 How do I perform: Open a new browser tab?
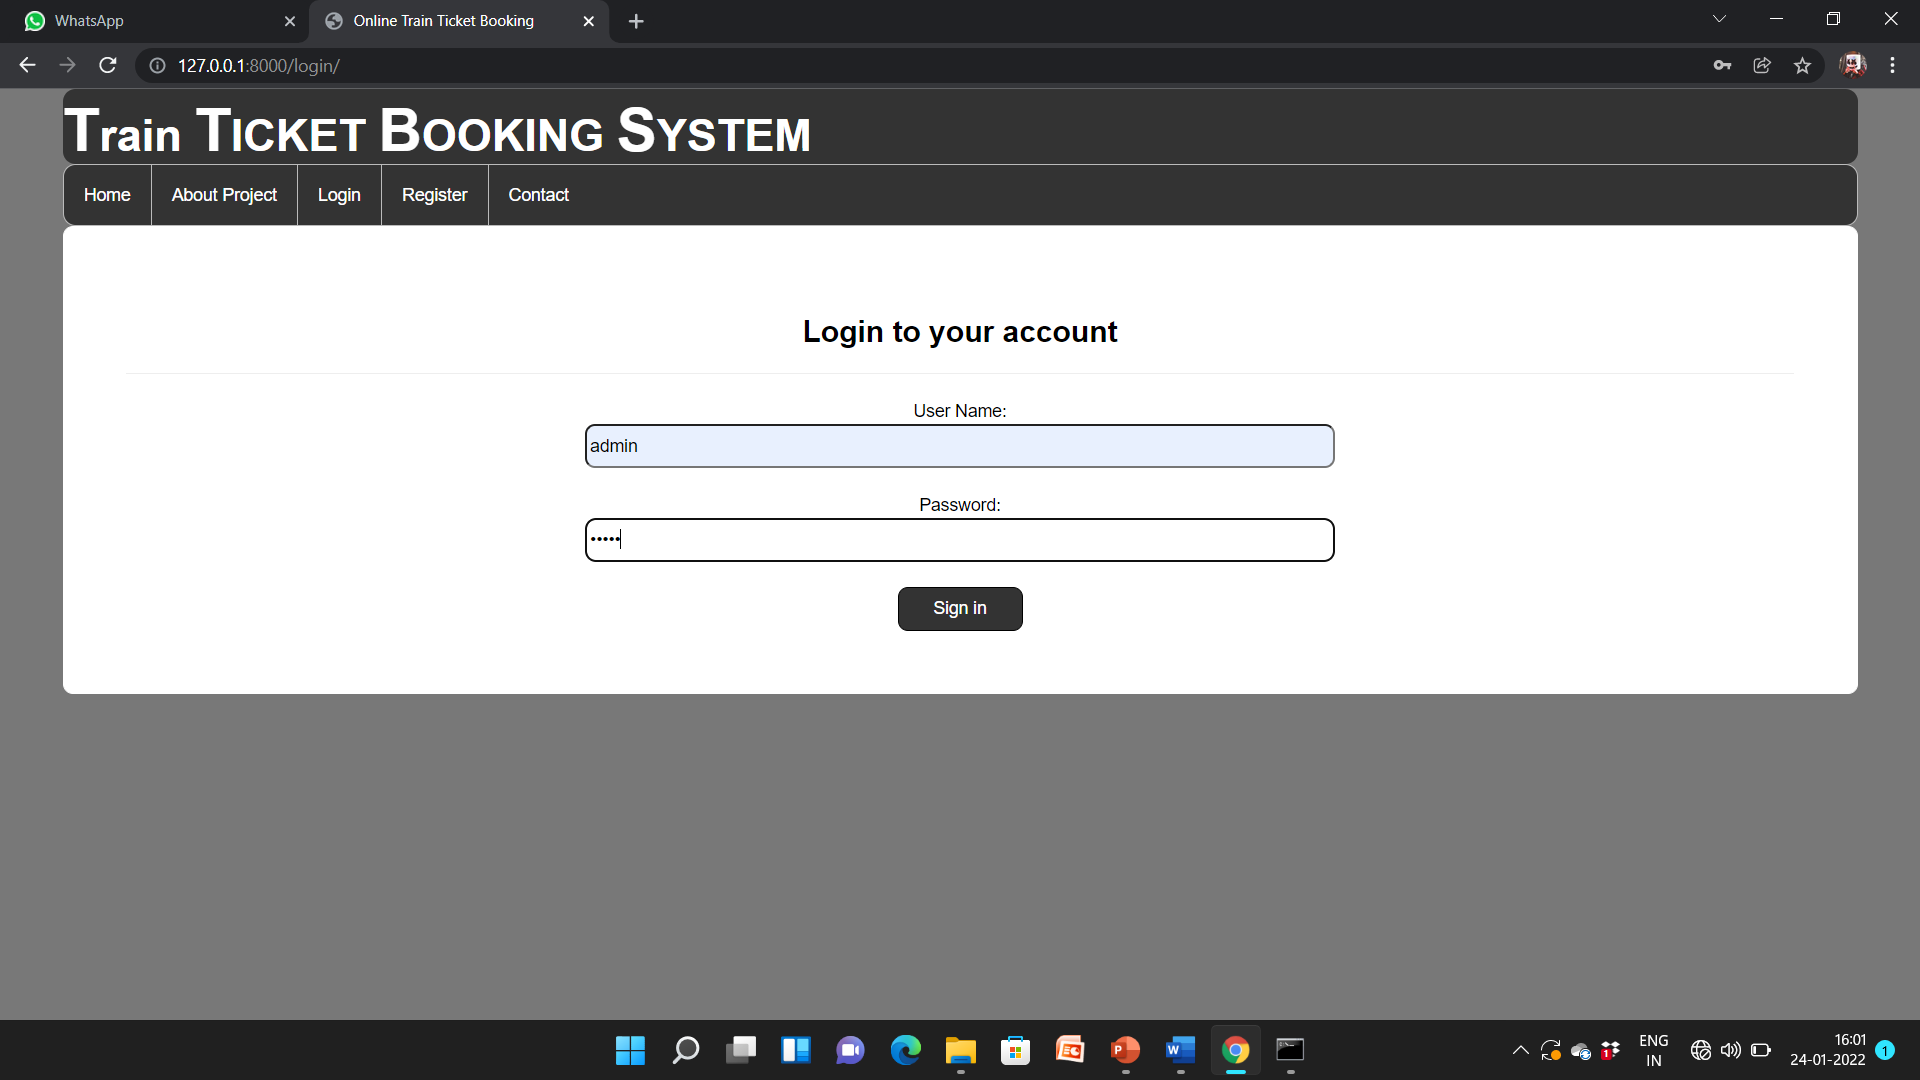[x=636, y=21]
